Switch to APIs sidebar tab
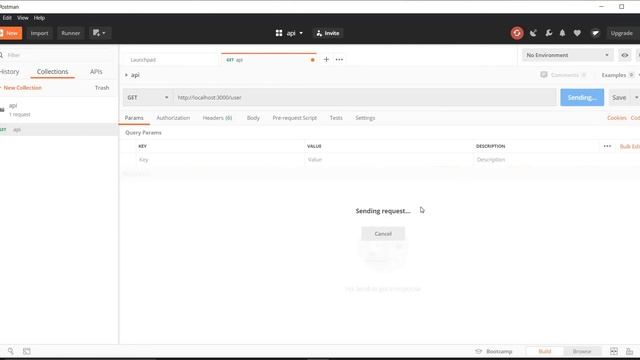Viewport: 640px width, 360px height. pyautogui.click(x=96, y=72)
